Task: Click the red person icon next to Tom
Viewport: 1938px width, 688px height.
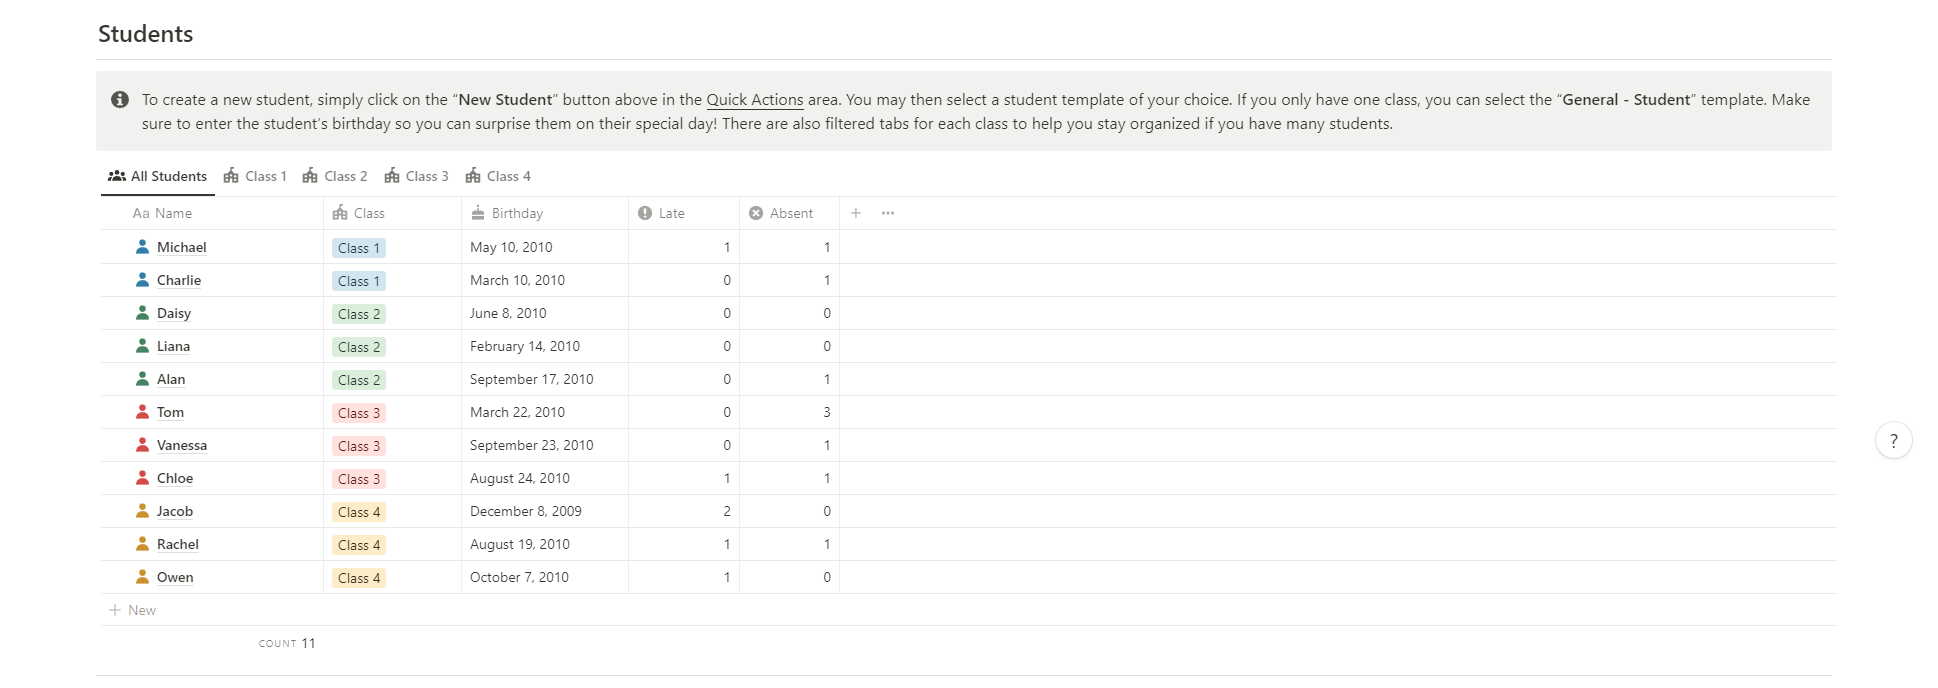Action: [x=143, y=411]
